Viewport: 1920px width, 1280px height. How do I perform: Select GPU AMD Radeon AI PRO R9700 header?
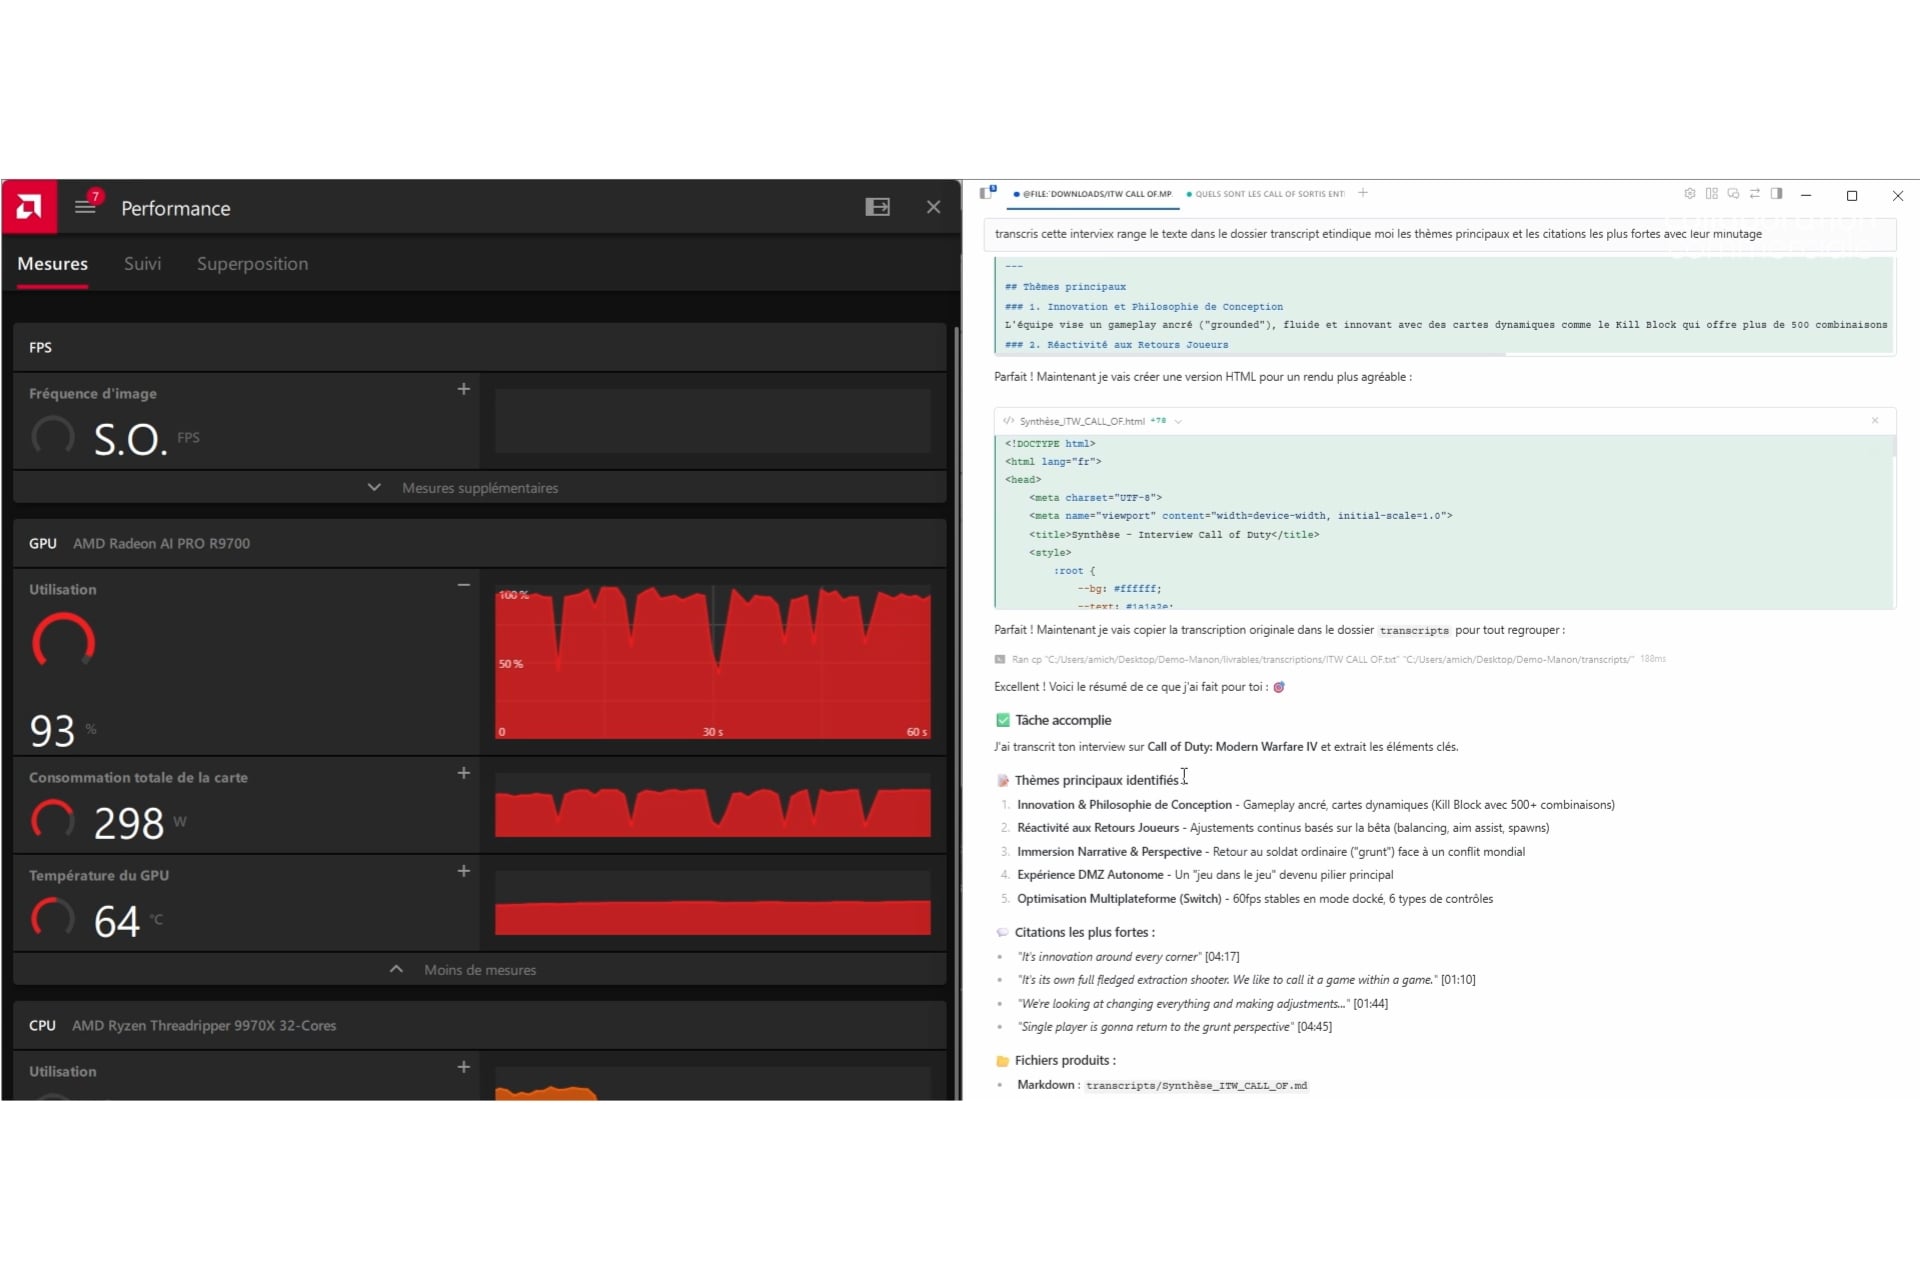480,544
